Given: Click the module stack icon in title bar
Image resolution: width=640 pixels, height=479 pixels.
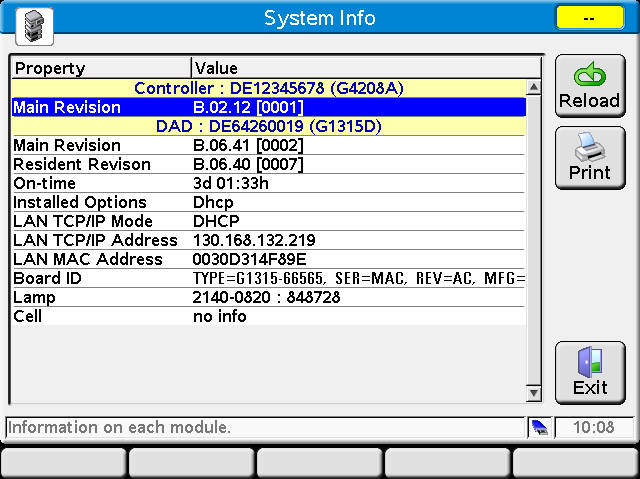Looking at the screenshot, I should [x=34, y=27].
